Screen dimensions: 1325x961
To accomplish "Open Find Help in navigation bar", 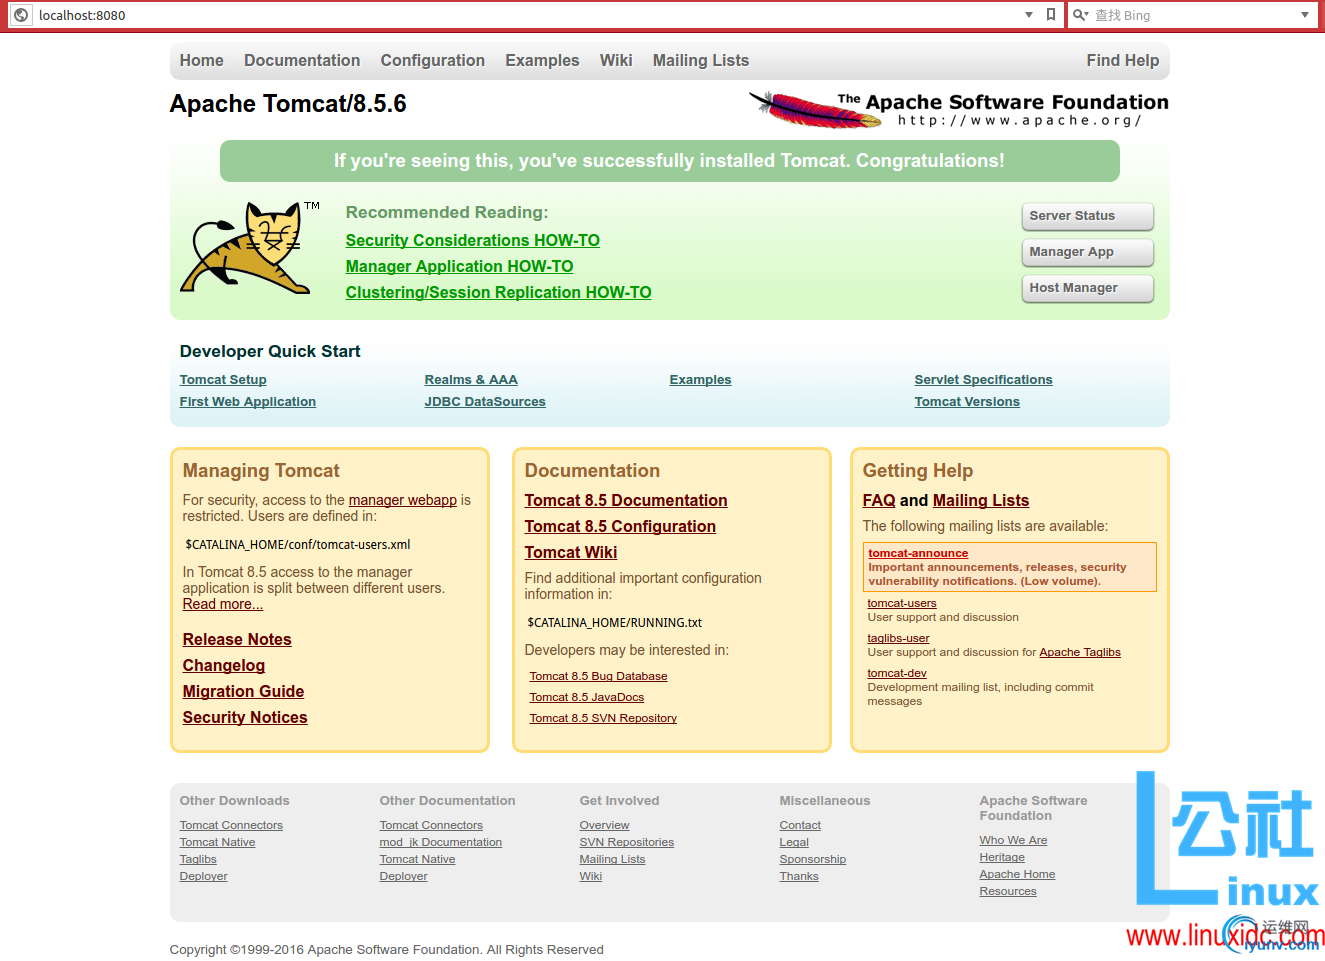I will pyautogui.click(x=1123, y=60).
